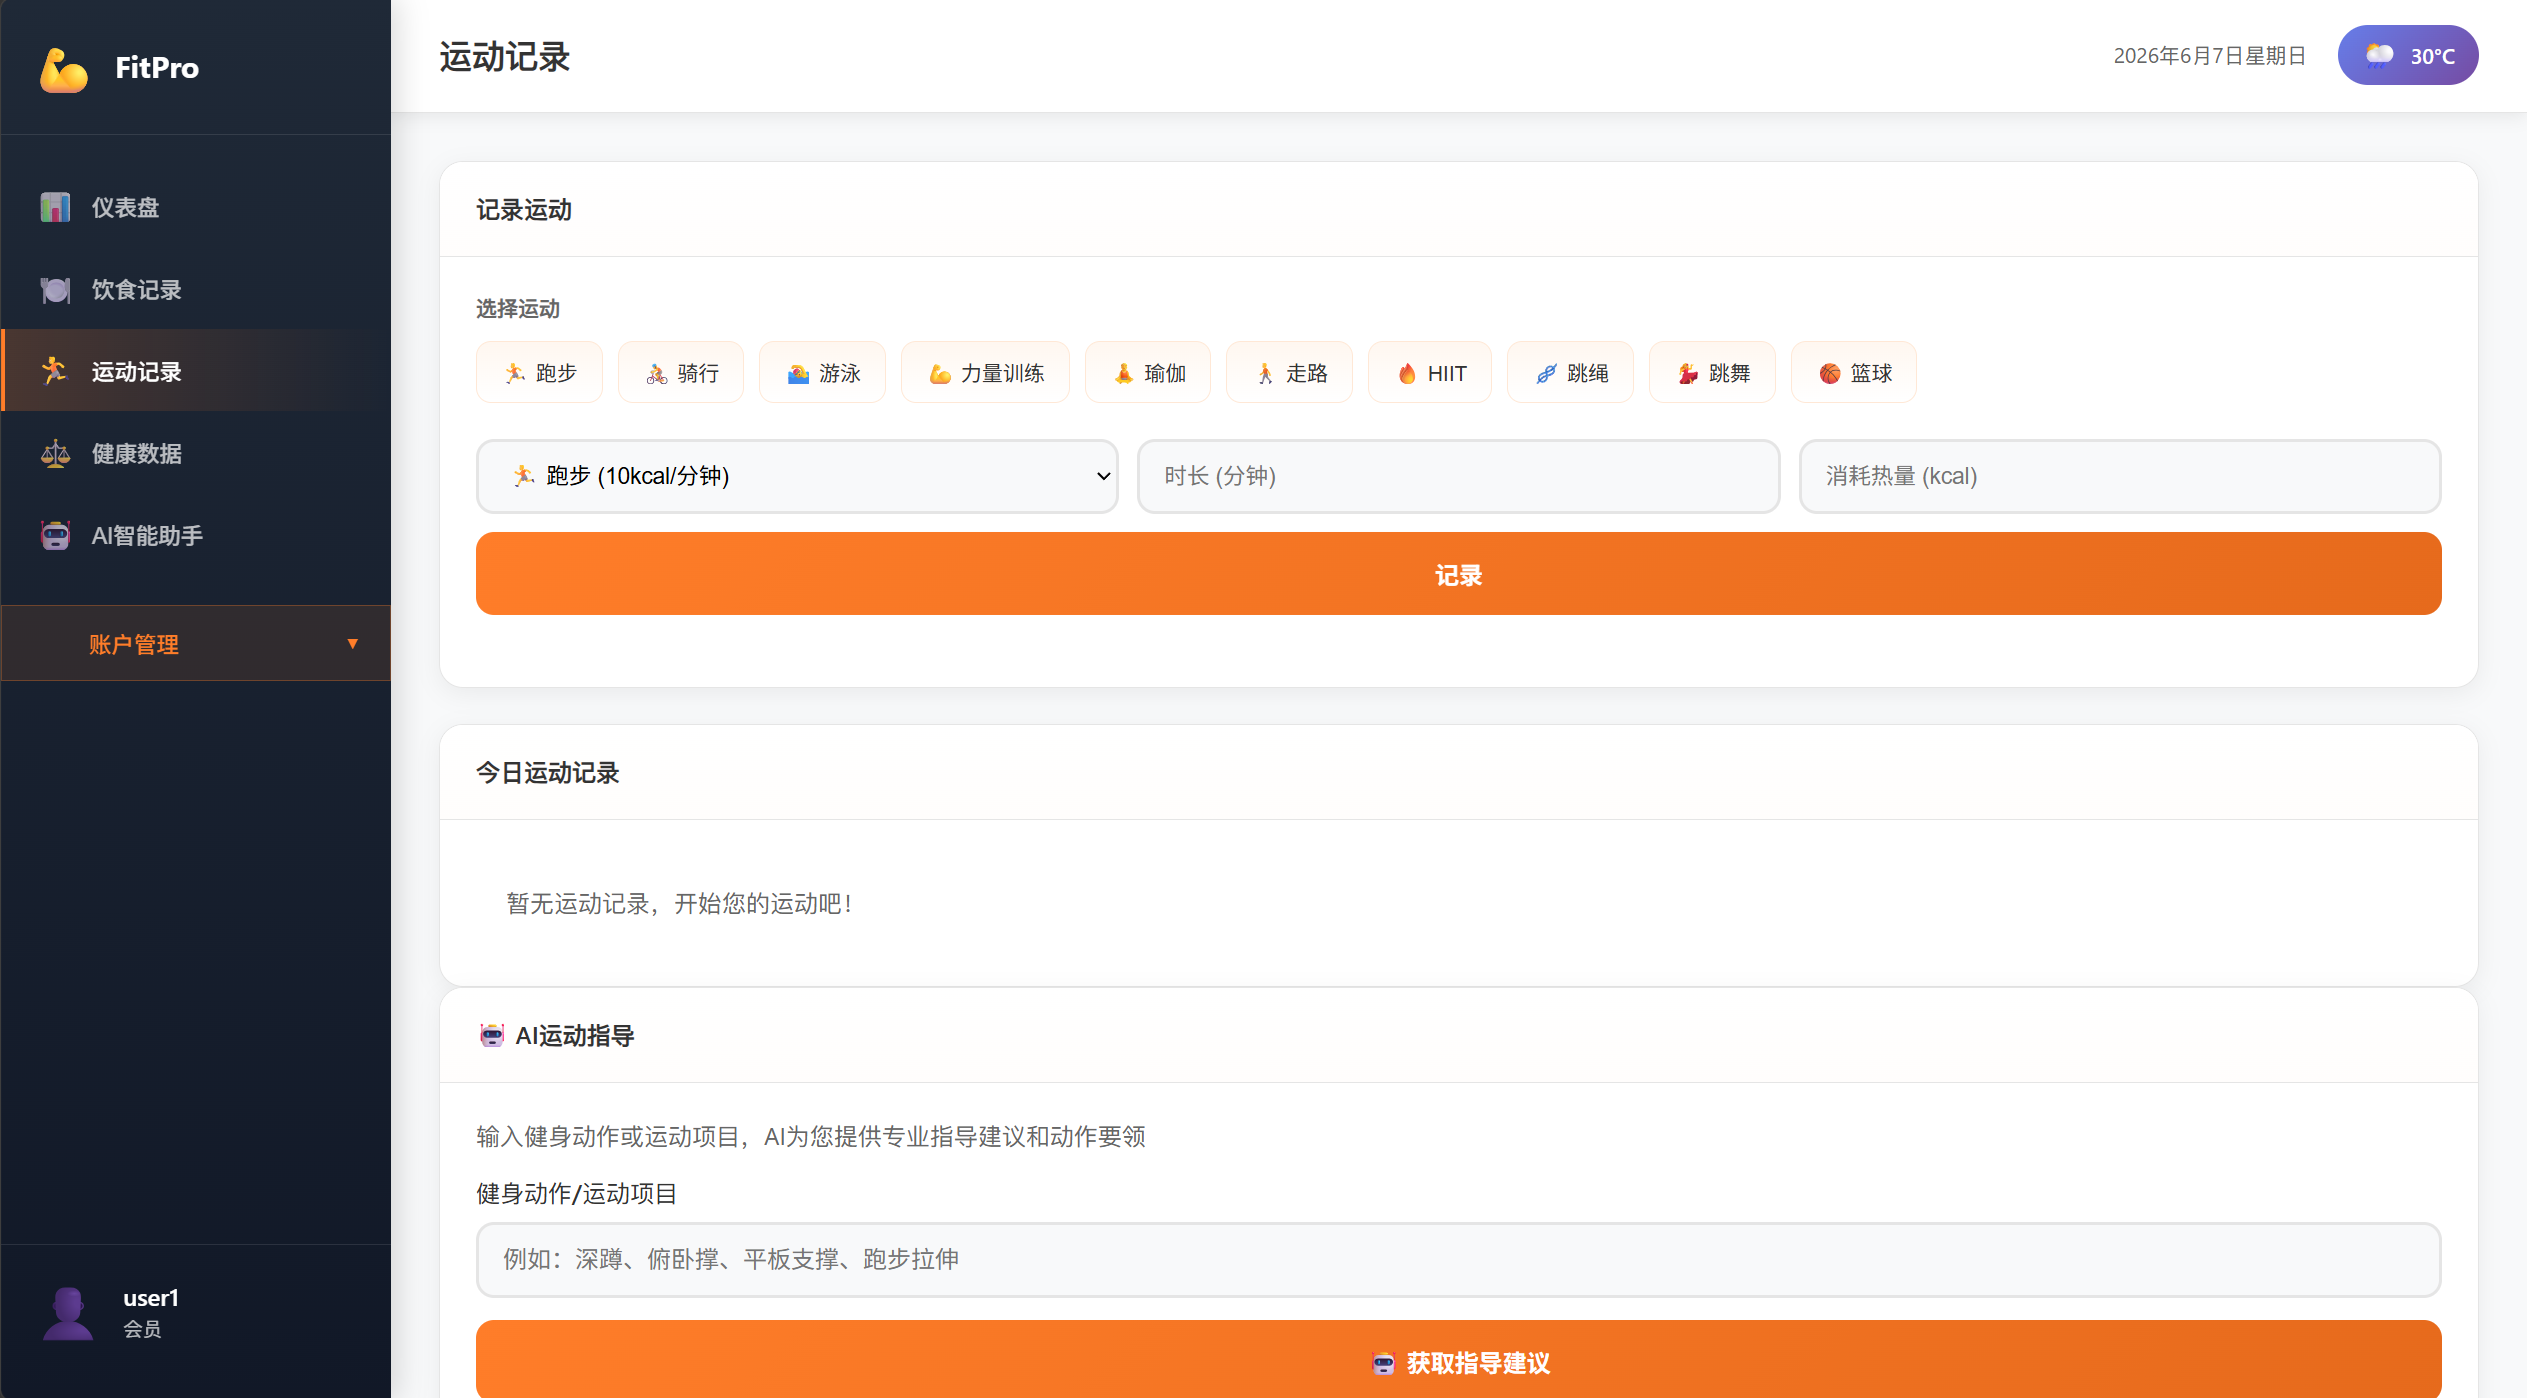Image resolution: width=2527 pixels, height=1398 pixels.
Task: Focus the 时长 (分钟) input field
Action: (1459, 476)
